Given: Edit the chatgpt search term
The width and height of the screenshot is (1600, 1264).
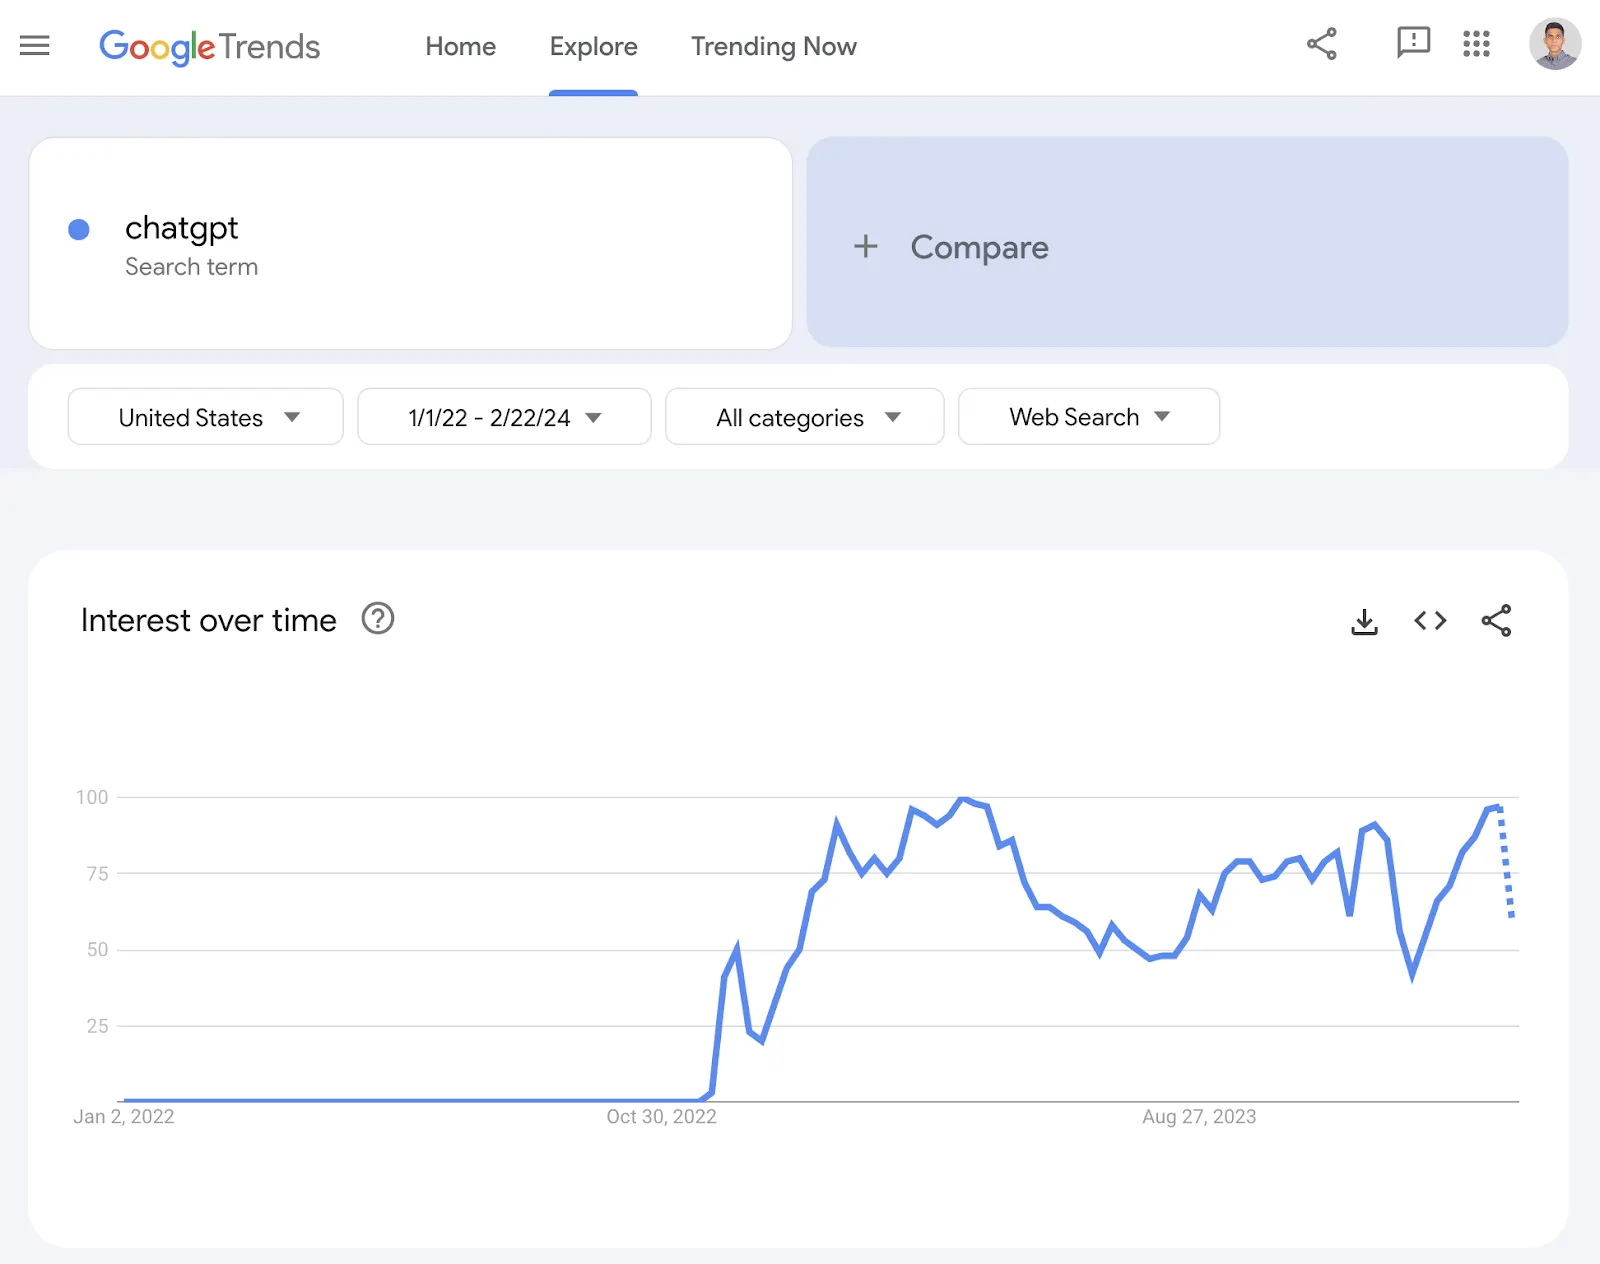Looking at the screenshot, I should tap(182, 228).
